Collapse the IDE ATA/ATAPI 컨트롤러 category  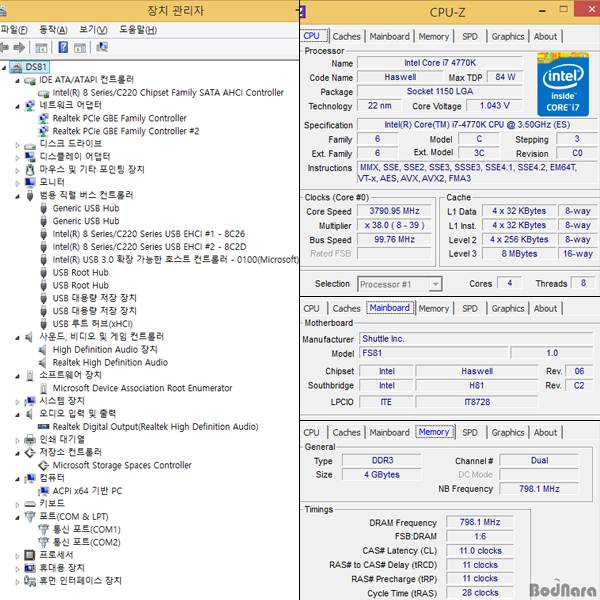(17, 81)
